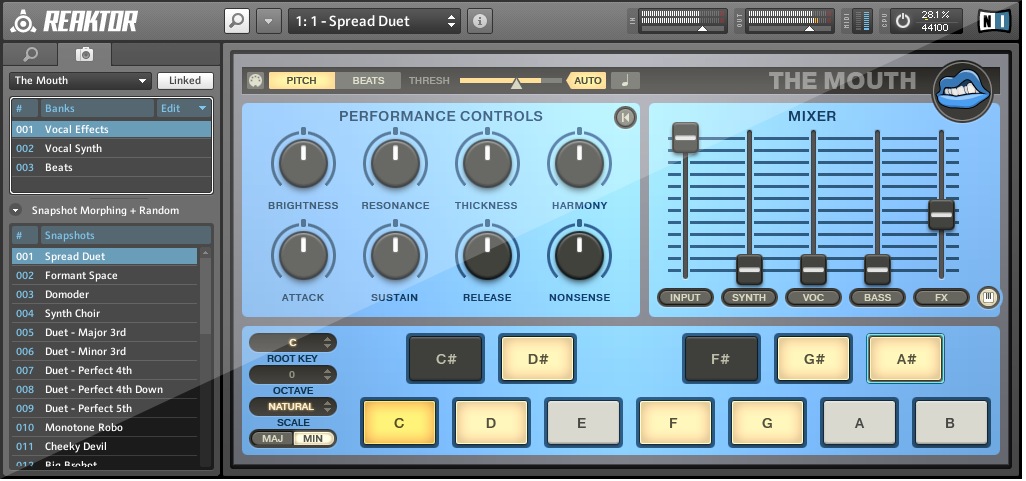This screenshot has width=1026, height=481.
Task: Click the Native Instruments NI logo
Action: click(994, 21)
